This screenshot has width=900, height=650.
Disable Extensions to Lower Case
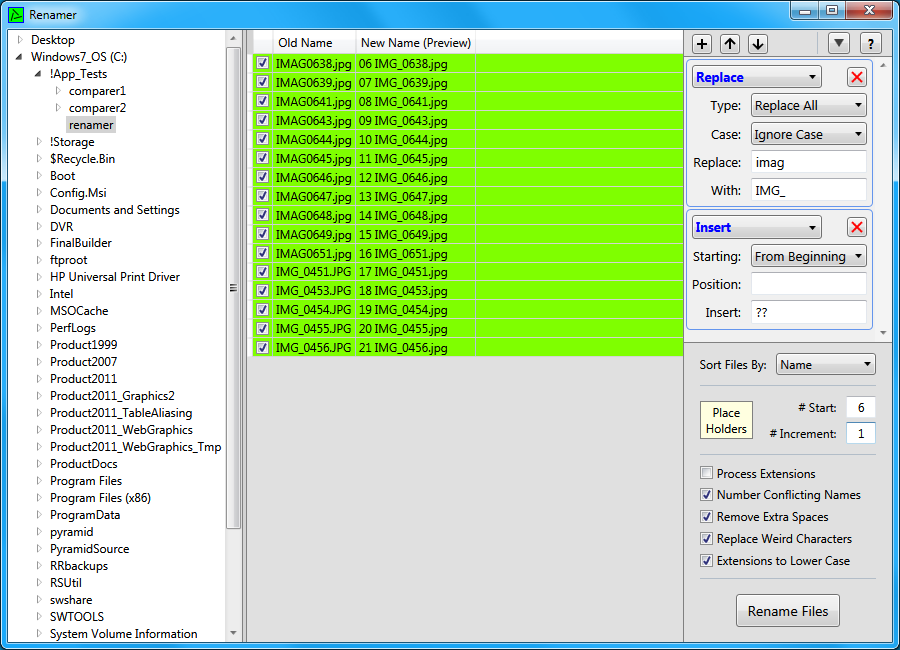[x=706, y=560]
